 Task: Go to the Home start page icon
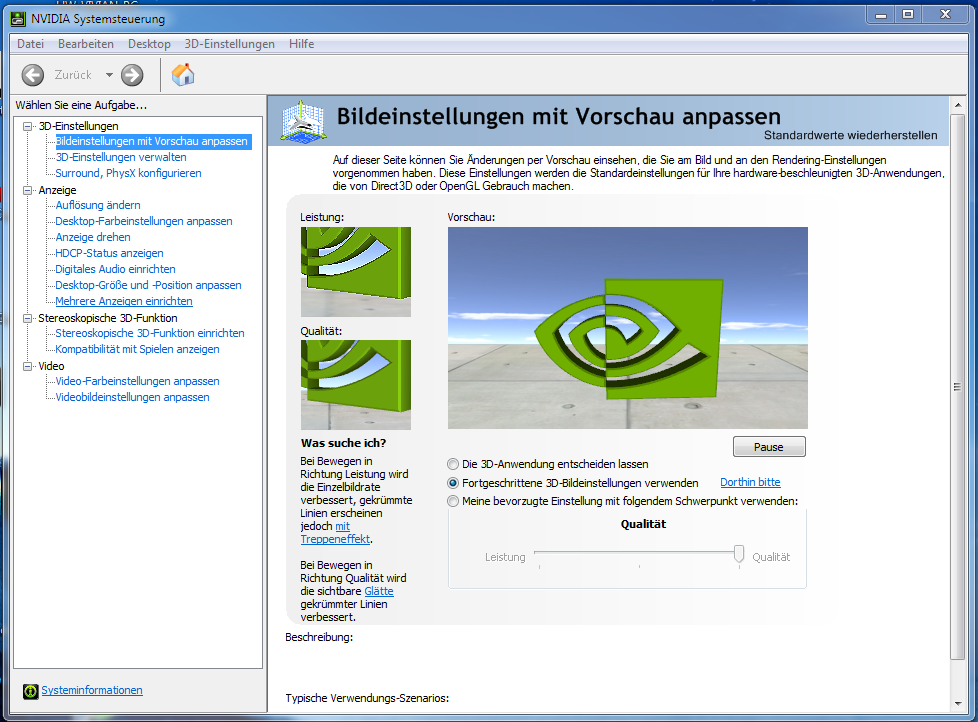183,75
